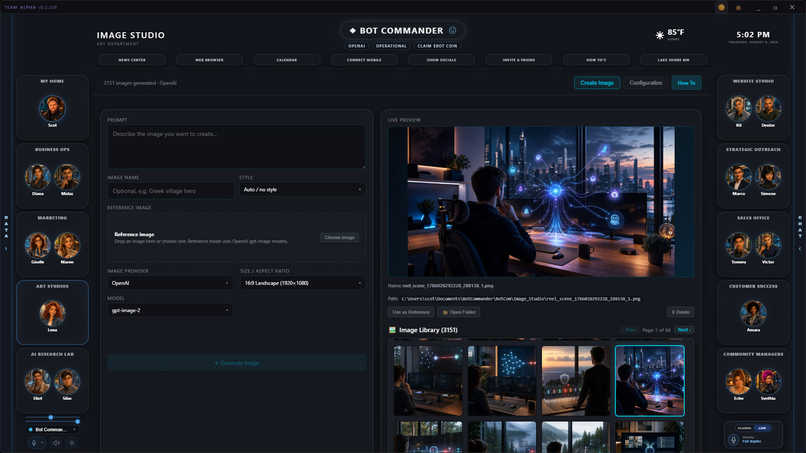Click the Generate Image button
This screenshot has width=806, height=453.
237,363
